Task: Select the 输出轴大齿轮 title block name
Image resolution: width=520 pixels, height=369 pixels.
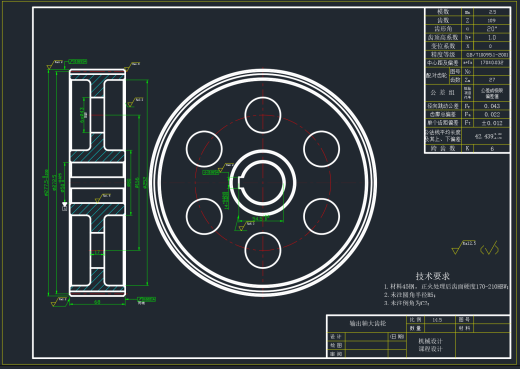Action: point(368,323)
